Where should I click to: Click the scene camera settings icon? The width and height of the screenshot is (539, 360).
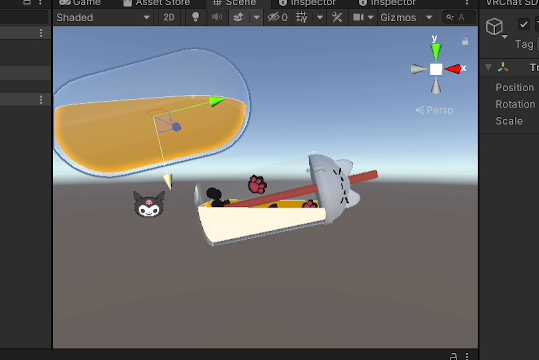coord(358,17)
